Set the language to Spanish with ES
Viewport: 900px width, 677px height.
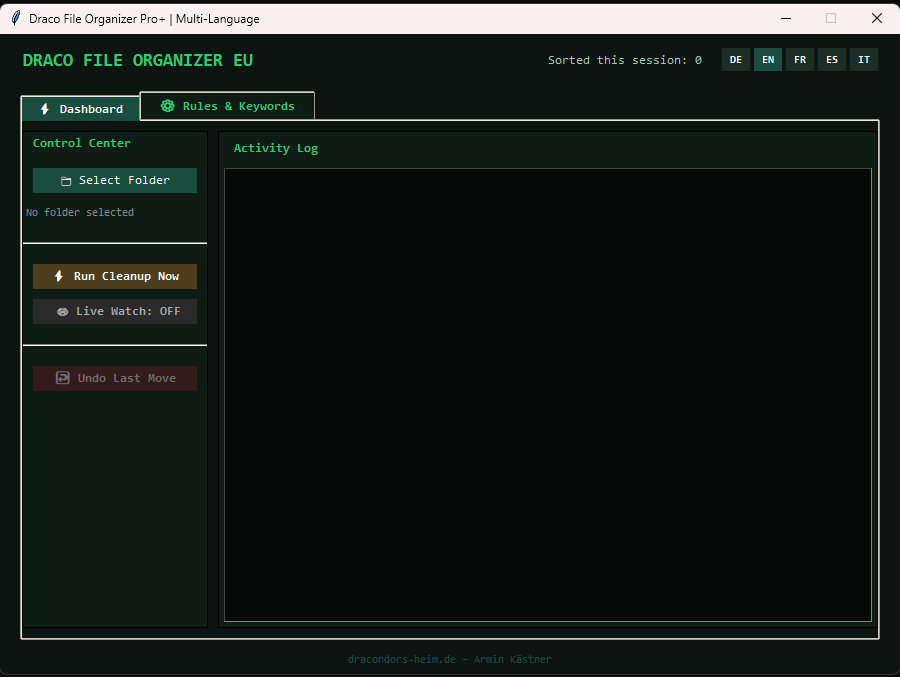click(x=832, y=60)
